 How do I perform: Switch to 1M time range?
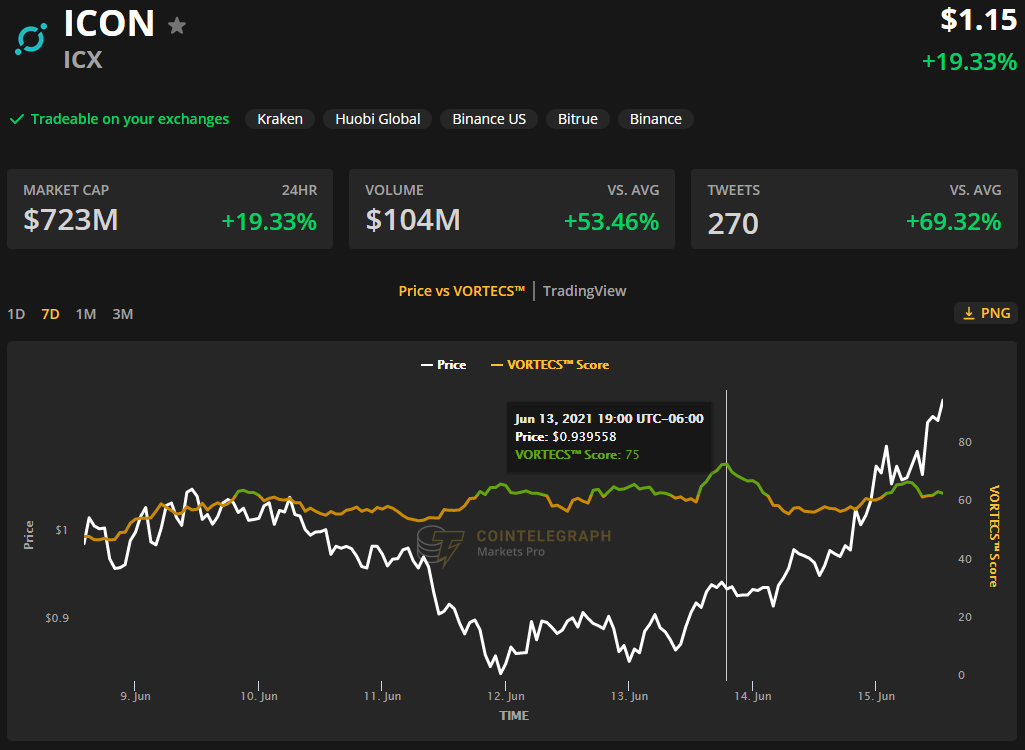[86, 314]
